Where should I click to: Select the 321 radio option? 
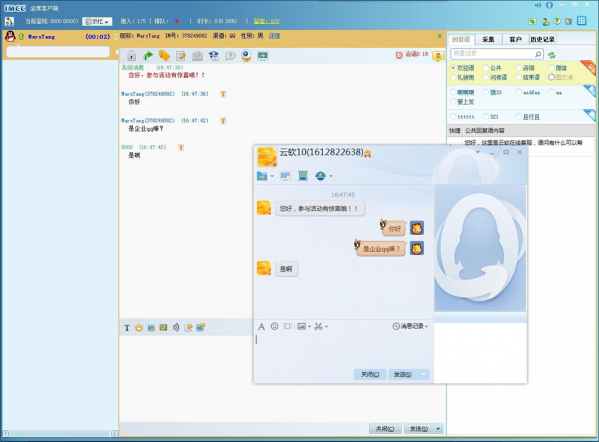click(486, 117)
